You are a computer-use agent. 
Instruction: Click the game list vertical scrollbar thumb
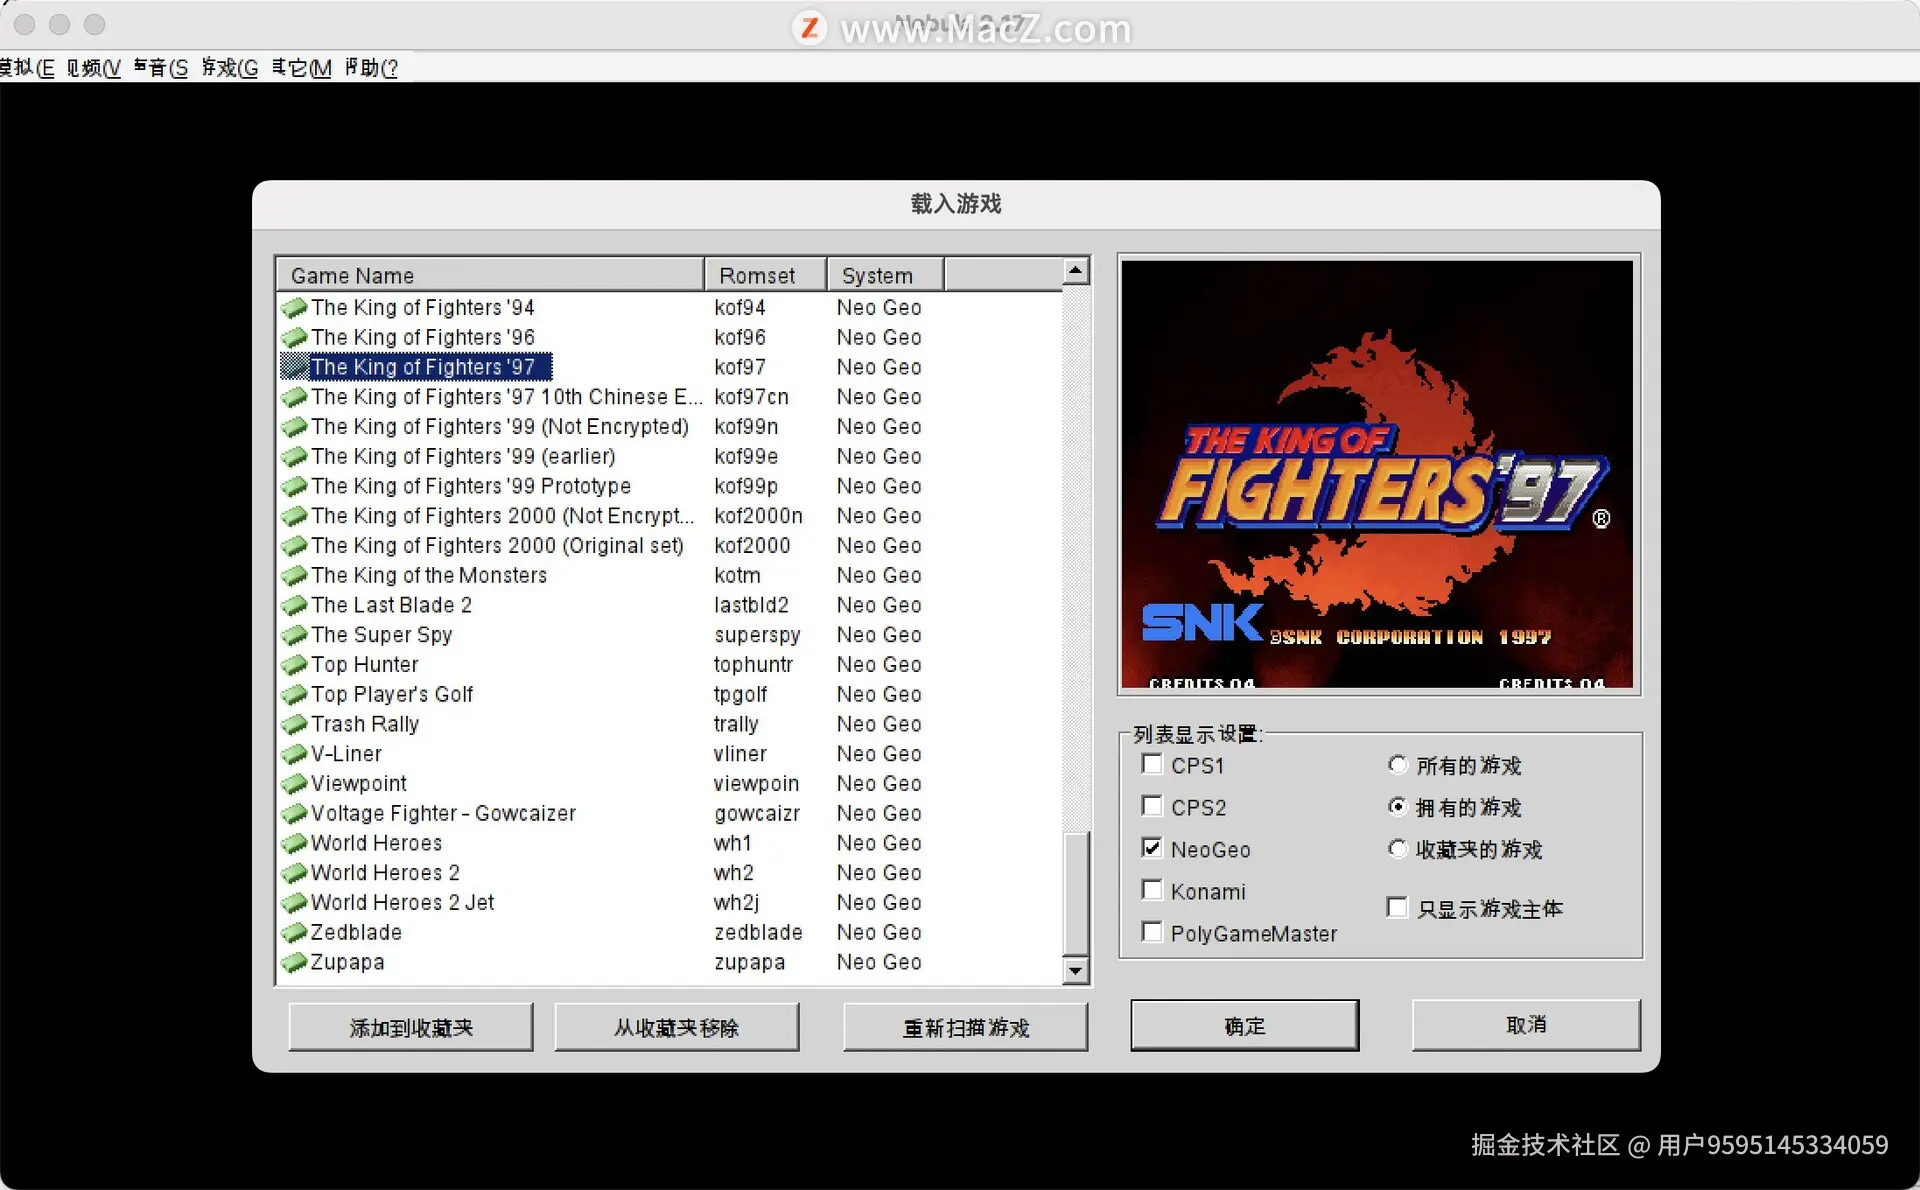coord(1075,893)
